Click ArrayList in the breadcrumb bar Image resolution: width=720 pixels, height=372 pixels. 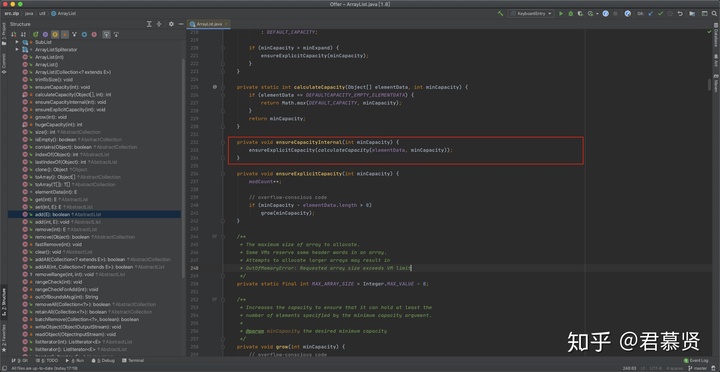pos(64,14)
